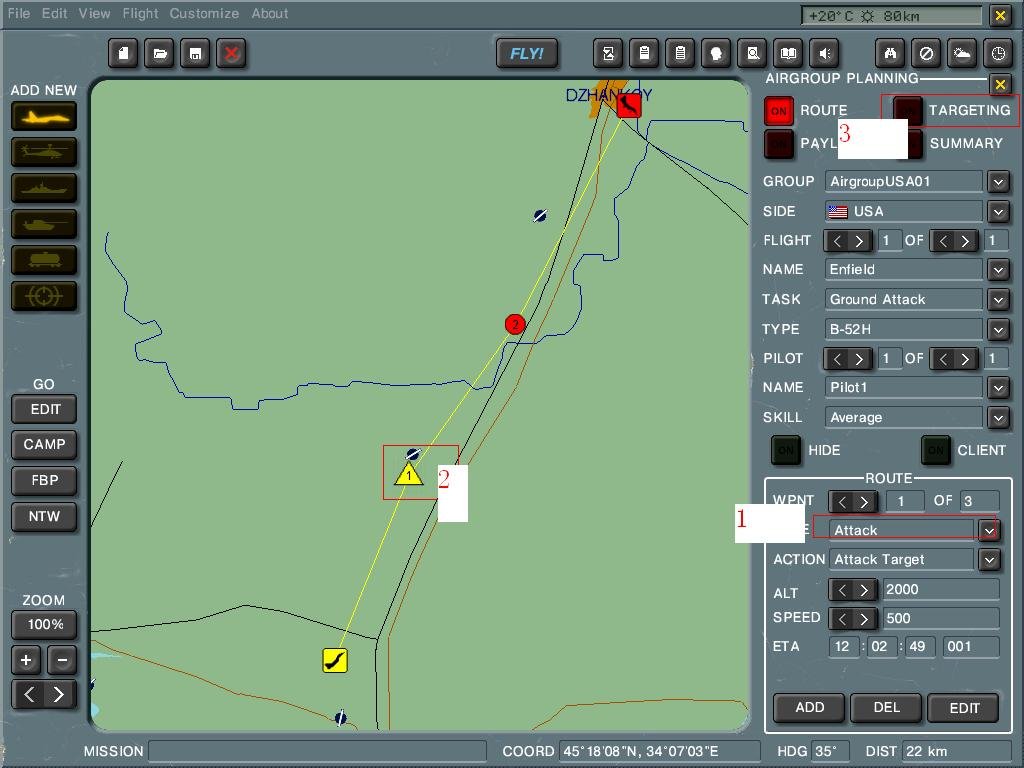Turn off the ROUTE toggle
Screen dimensions: 1024x768
(778, 110)
